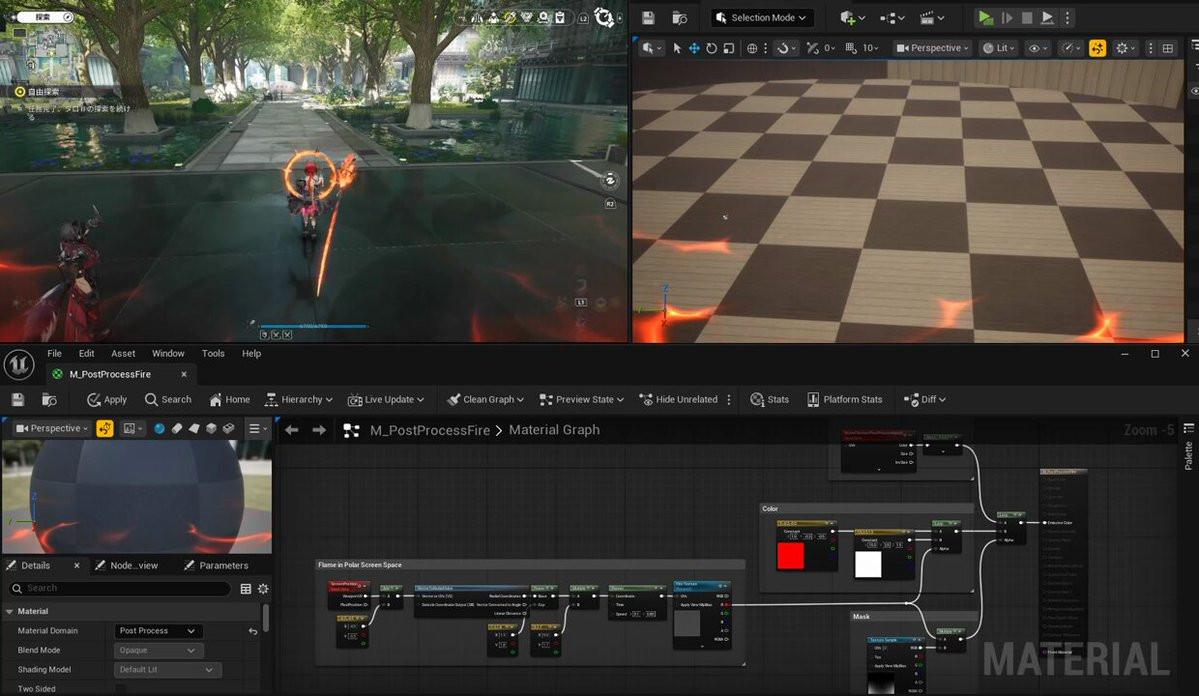The height and width of the screenshot is (696, 1199).
Task: Open the Tools menu
Action: (213, 353)
